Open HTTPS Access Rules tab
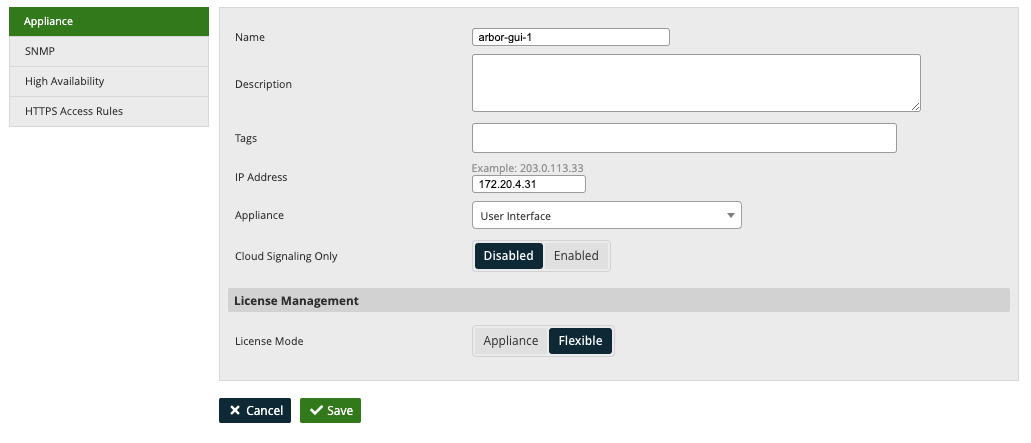This screenshot has width=1031, height=443. click(108, 112)
